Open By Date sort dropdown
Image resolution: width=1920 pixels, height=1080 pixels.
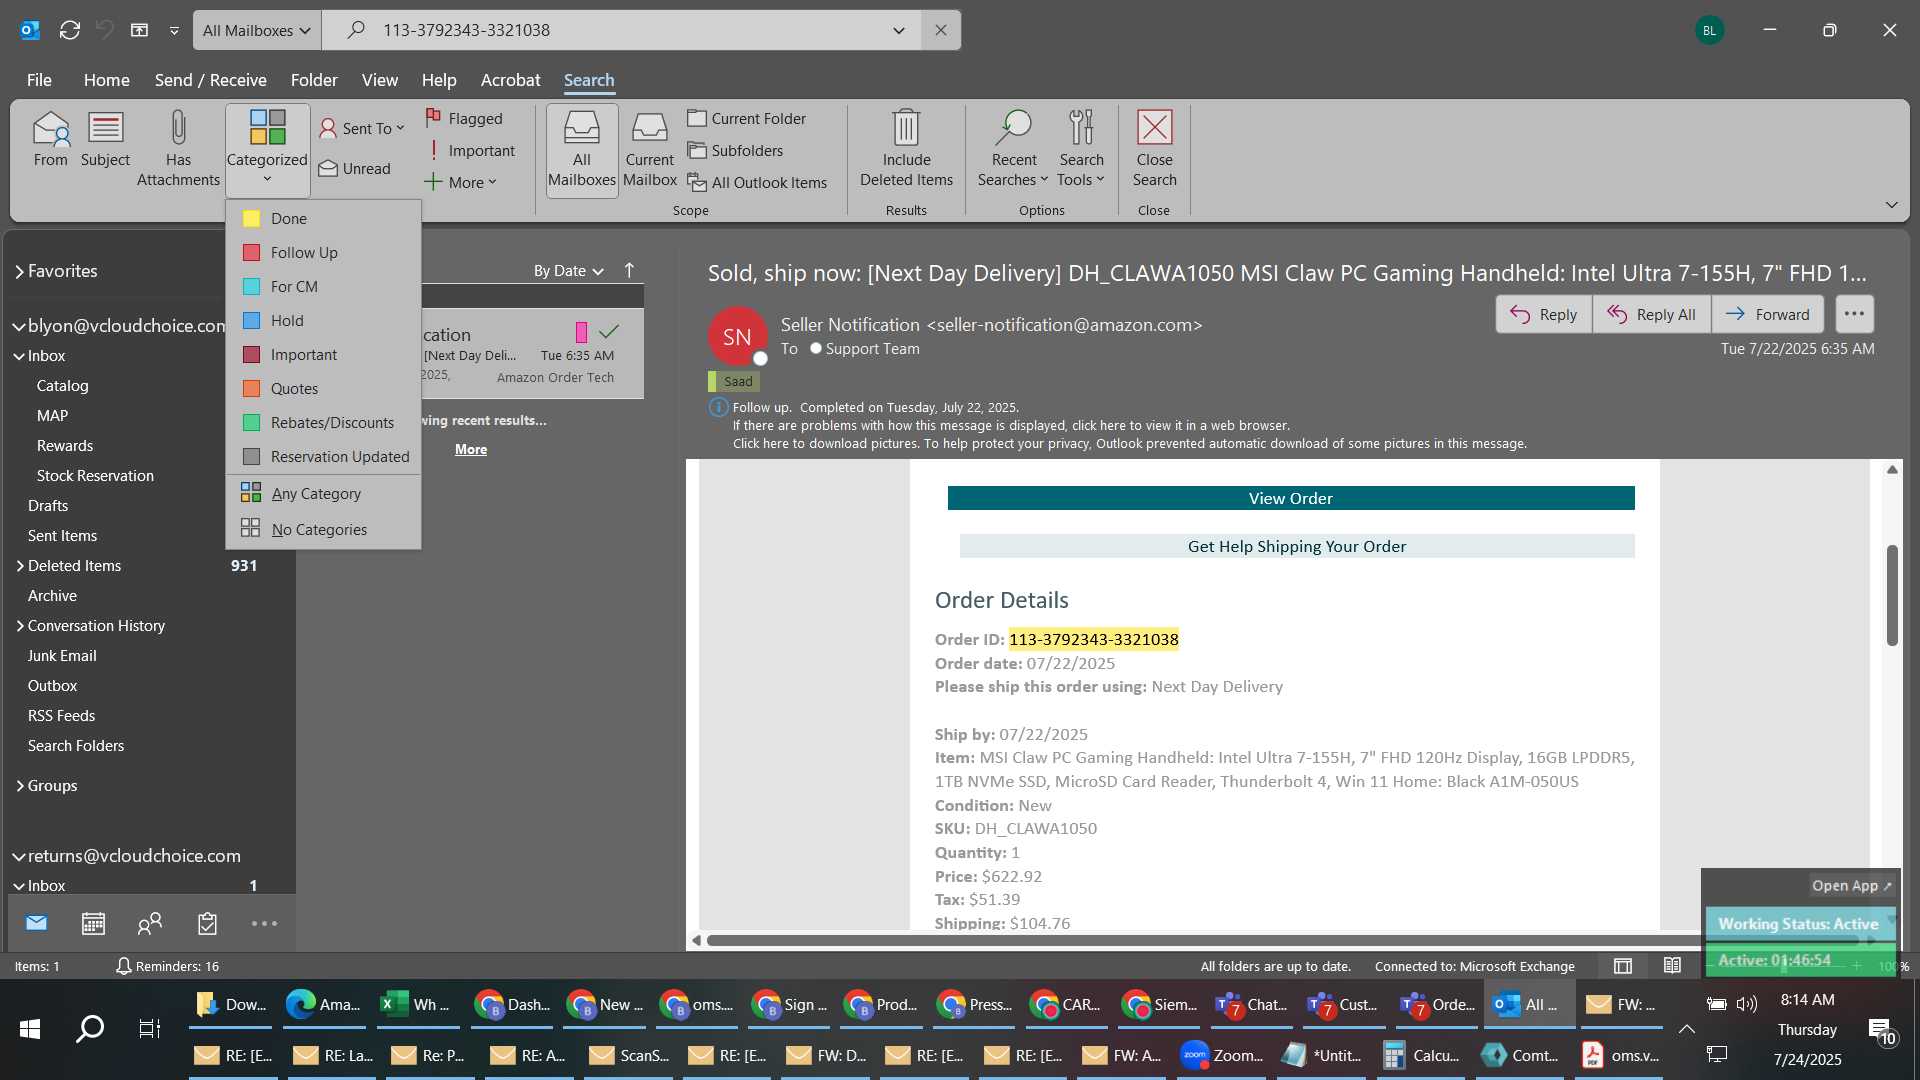[568, 271]
